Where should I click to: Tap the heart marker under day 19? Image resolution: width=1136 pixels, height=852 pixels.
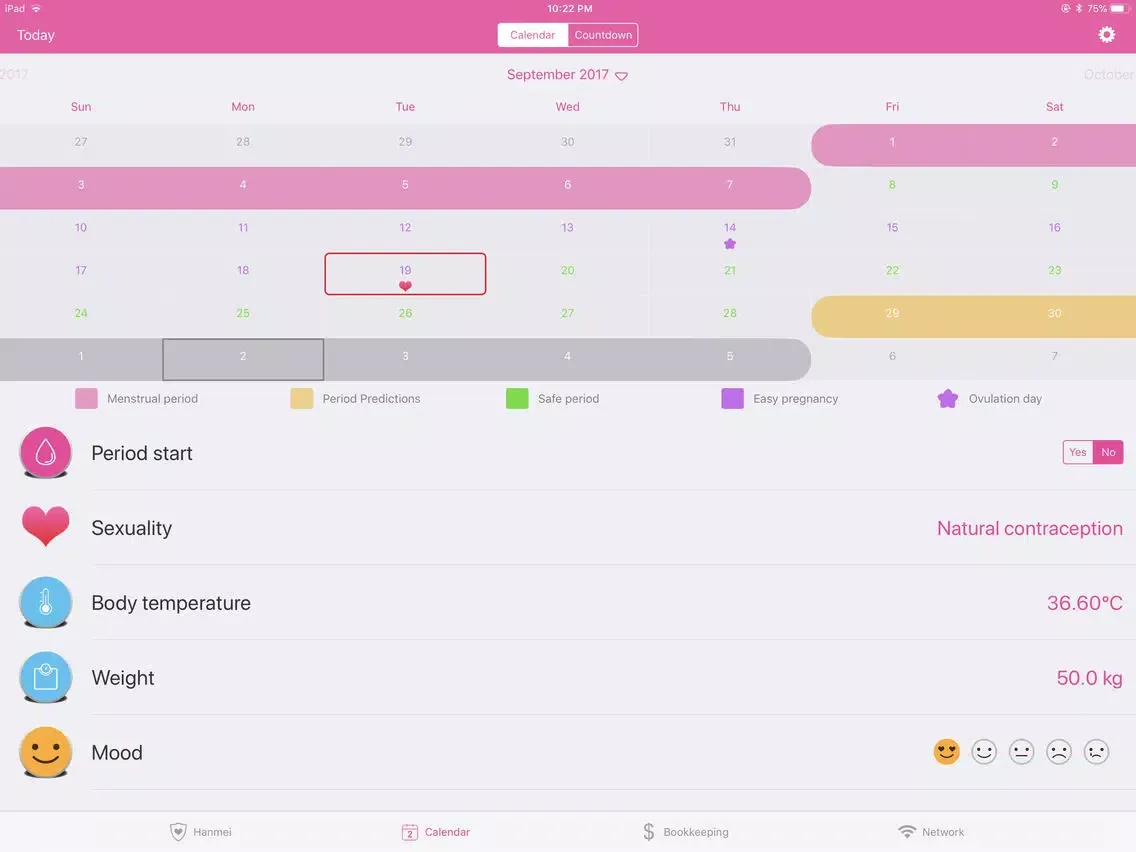(x=405, y=286)
